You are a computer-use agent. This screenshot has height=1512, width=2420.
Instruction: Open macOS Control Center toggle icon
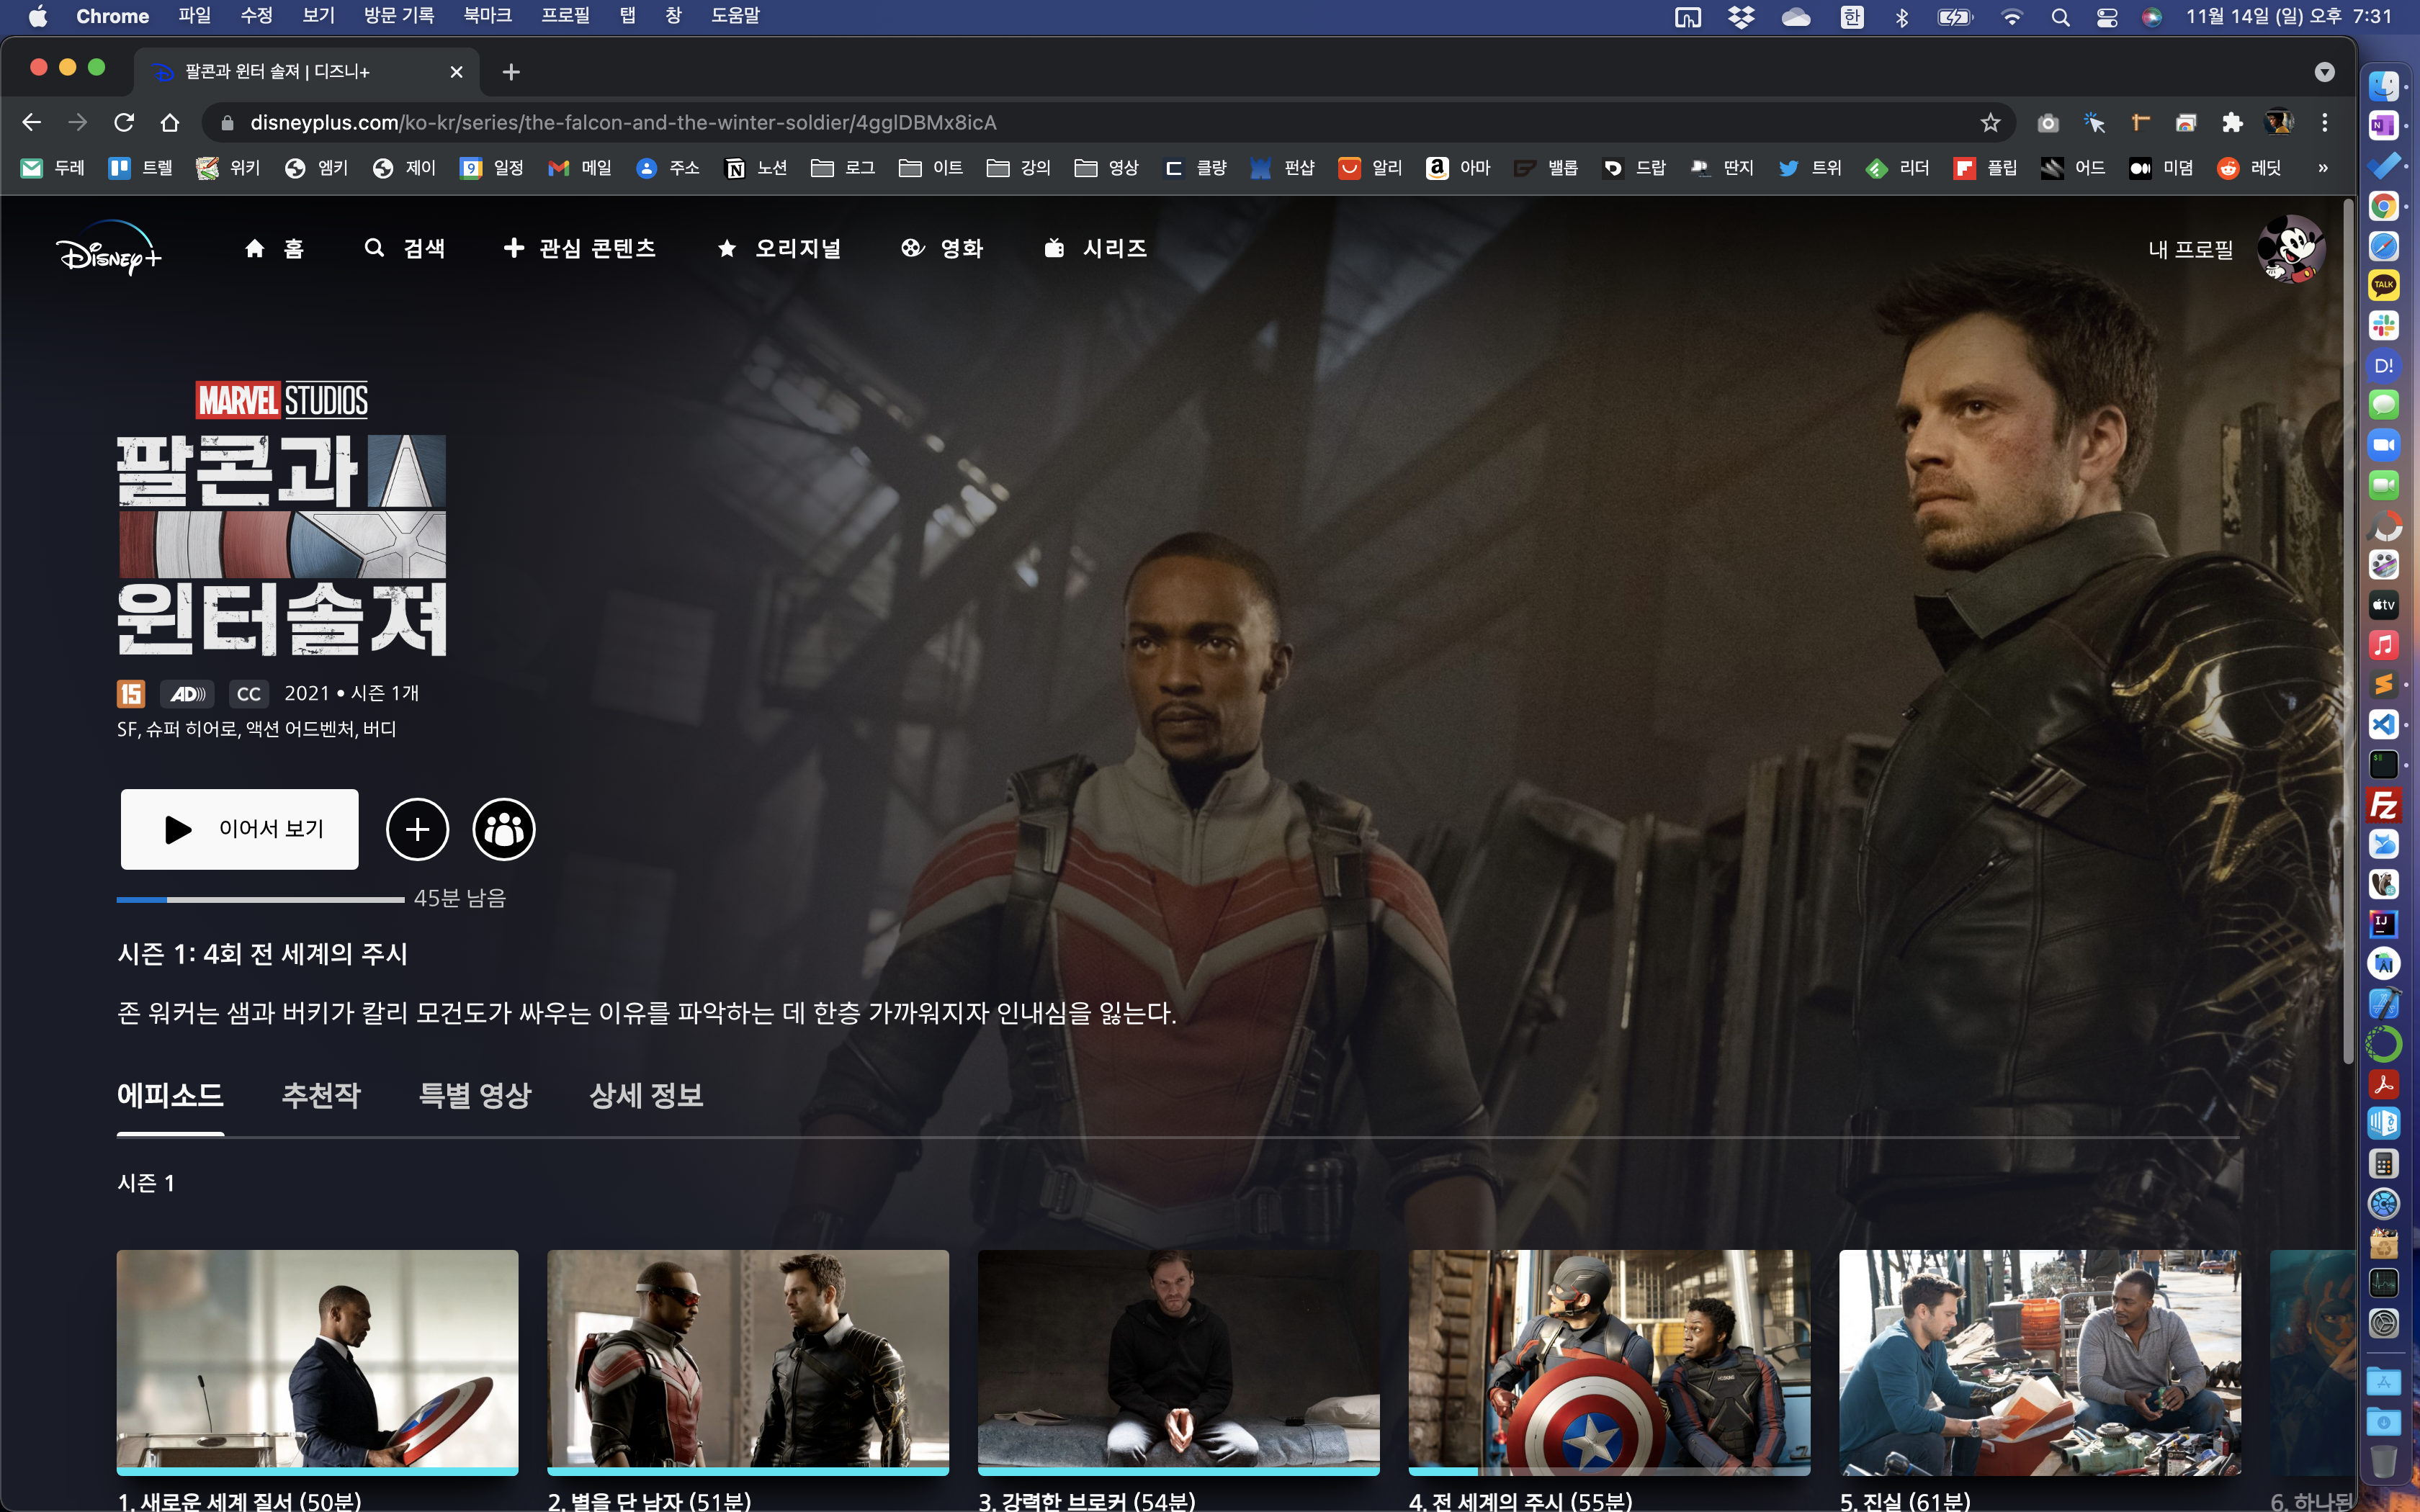2106,17
